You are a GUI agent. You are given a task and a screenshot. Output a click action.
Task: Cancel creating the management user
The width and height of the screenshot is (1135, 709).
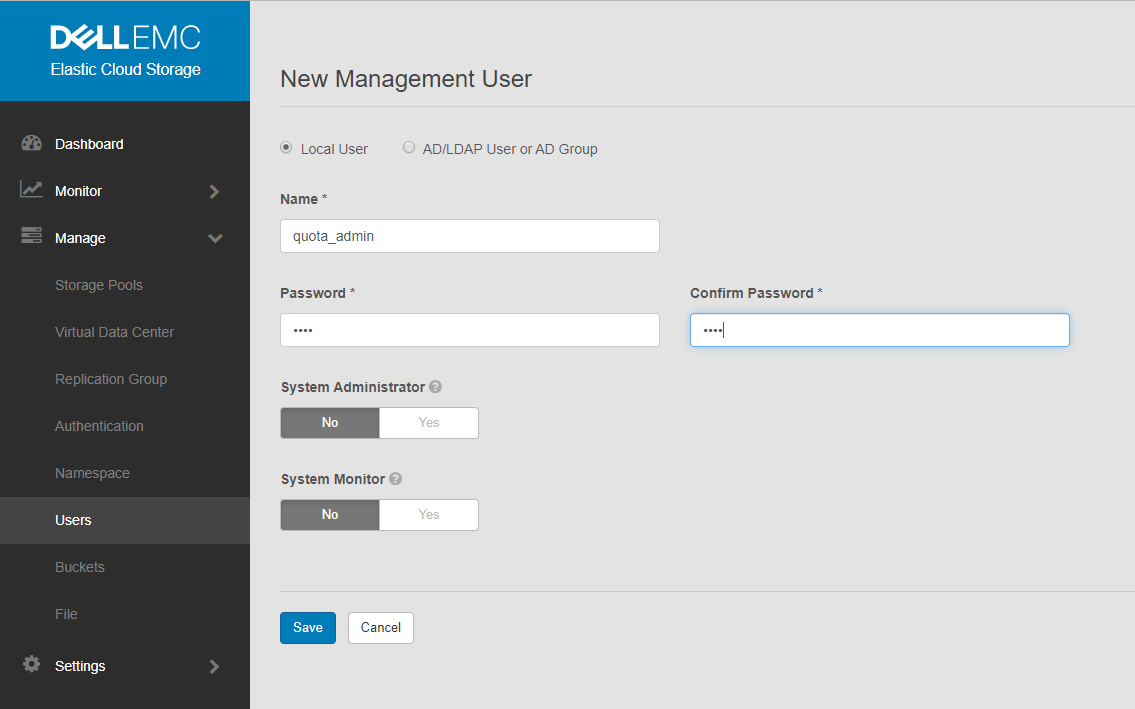380,627
